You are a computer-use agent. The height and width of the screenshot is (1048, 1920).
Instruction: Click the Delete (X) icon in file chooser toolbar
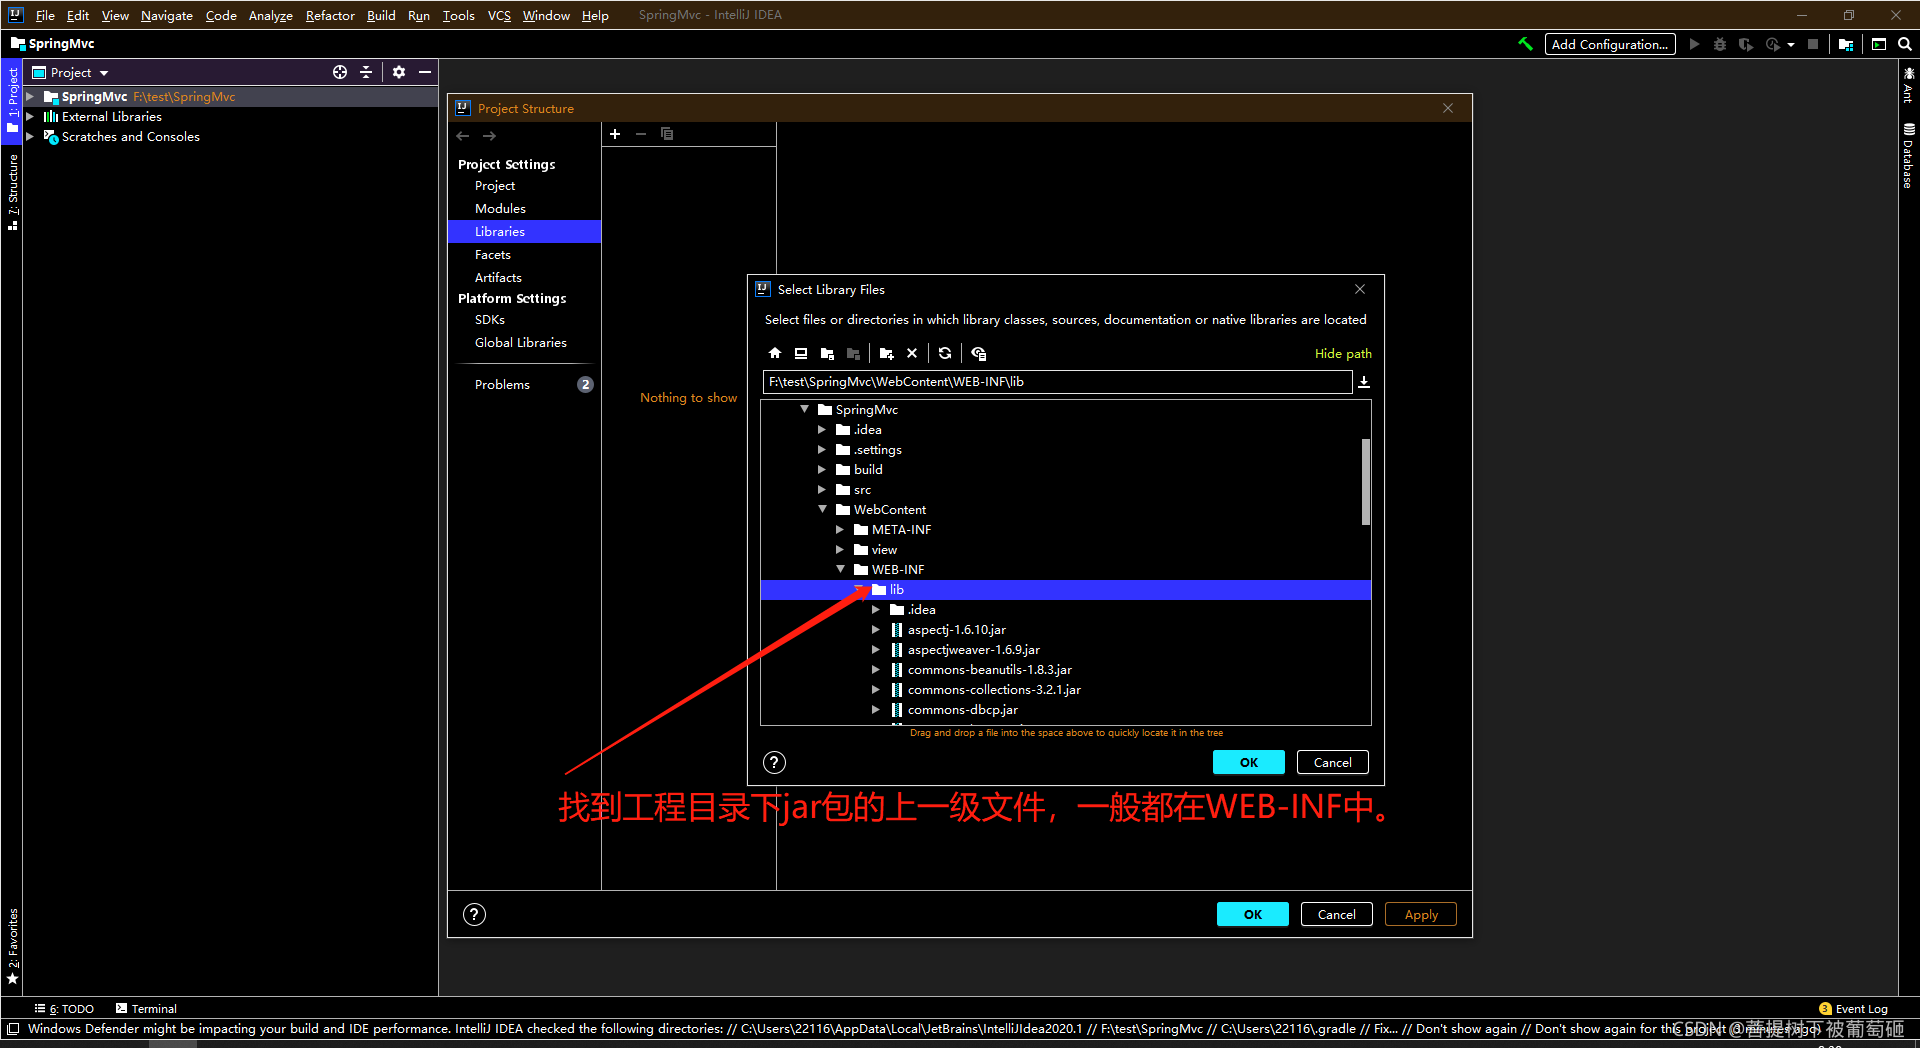point(912,353)
